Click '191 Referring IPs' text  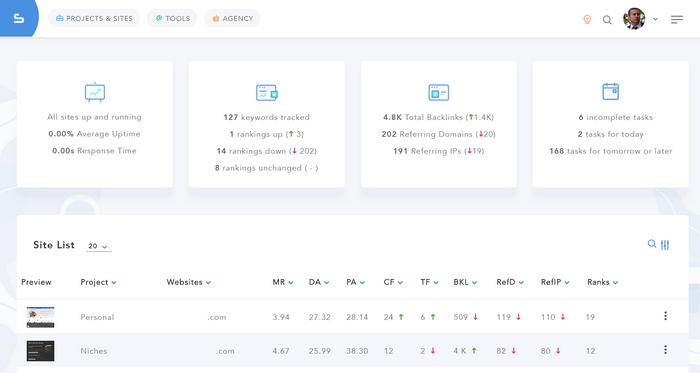tap(427, 151)
